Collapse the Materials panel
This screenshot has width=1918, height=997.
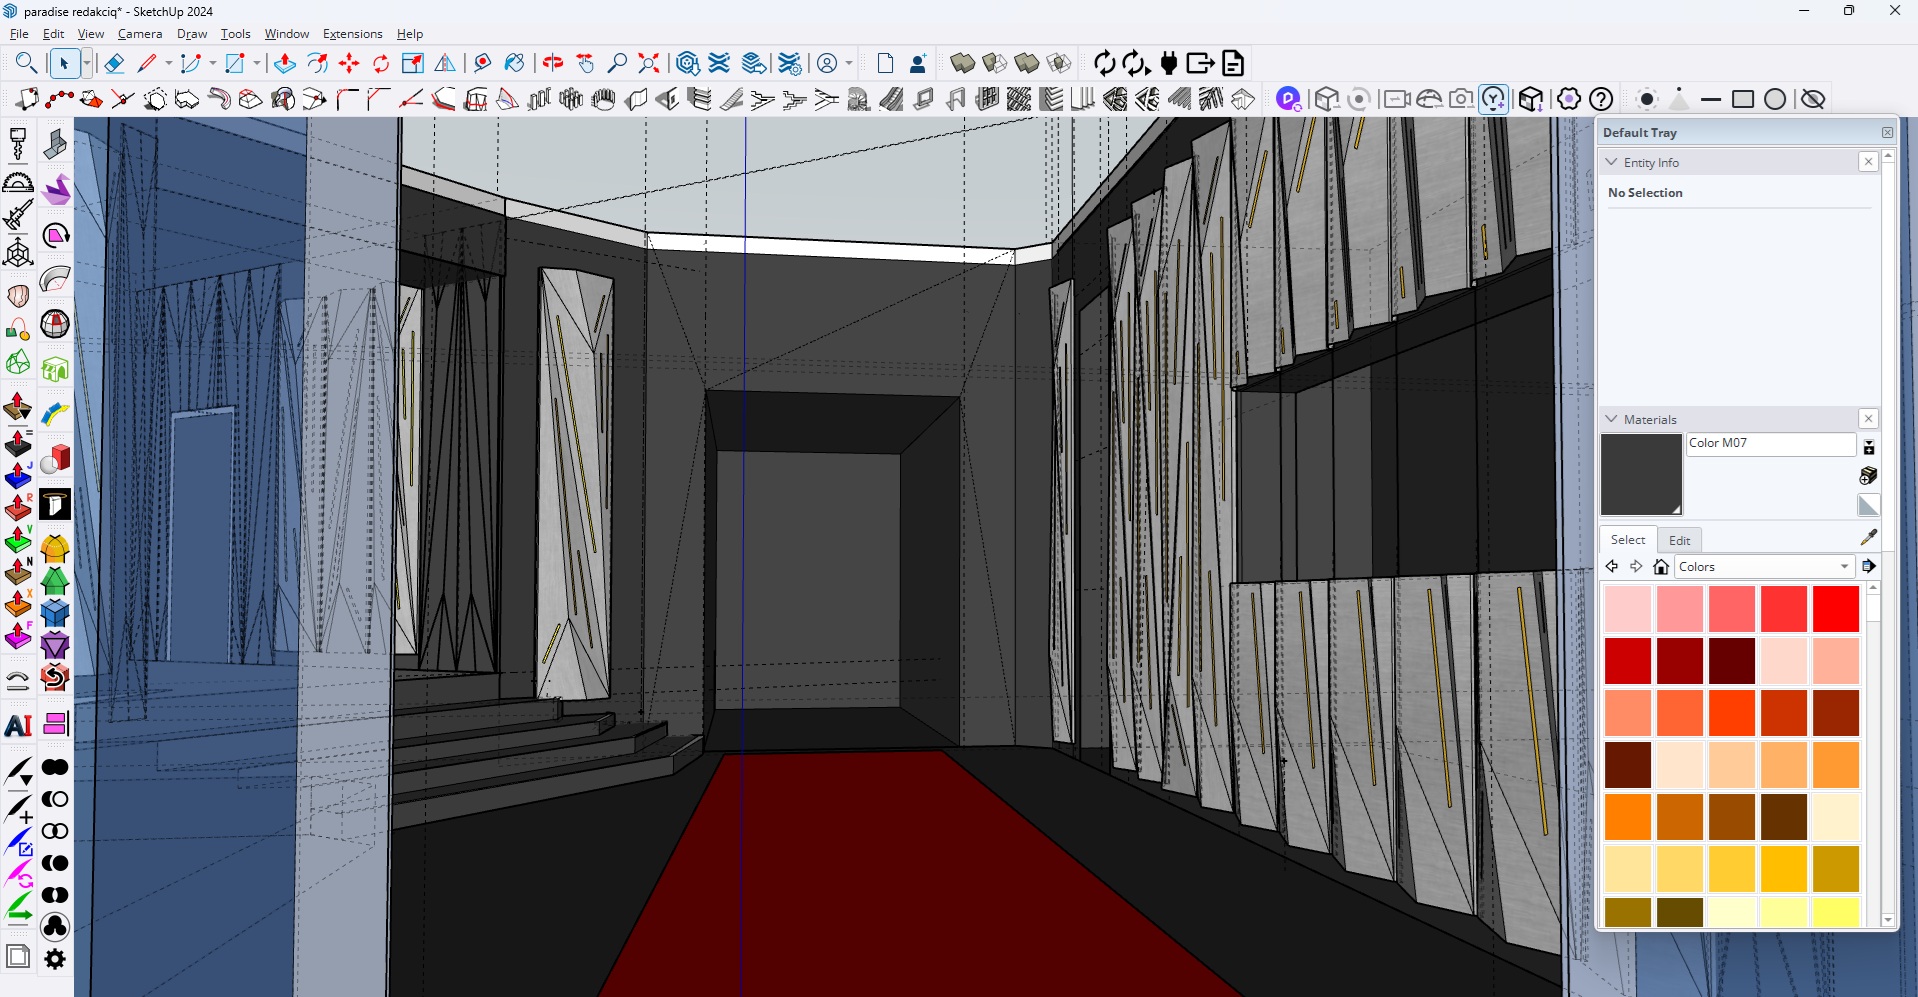pyautogui.click(x=1611, y=419)
